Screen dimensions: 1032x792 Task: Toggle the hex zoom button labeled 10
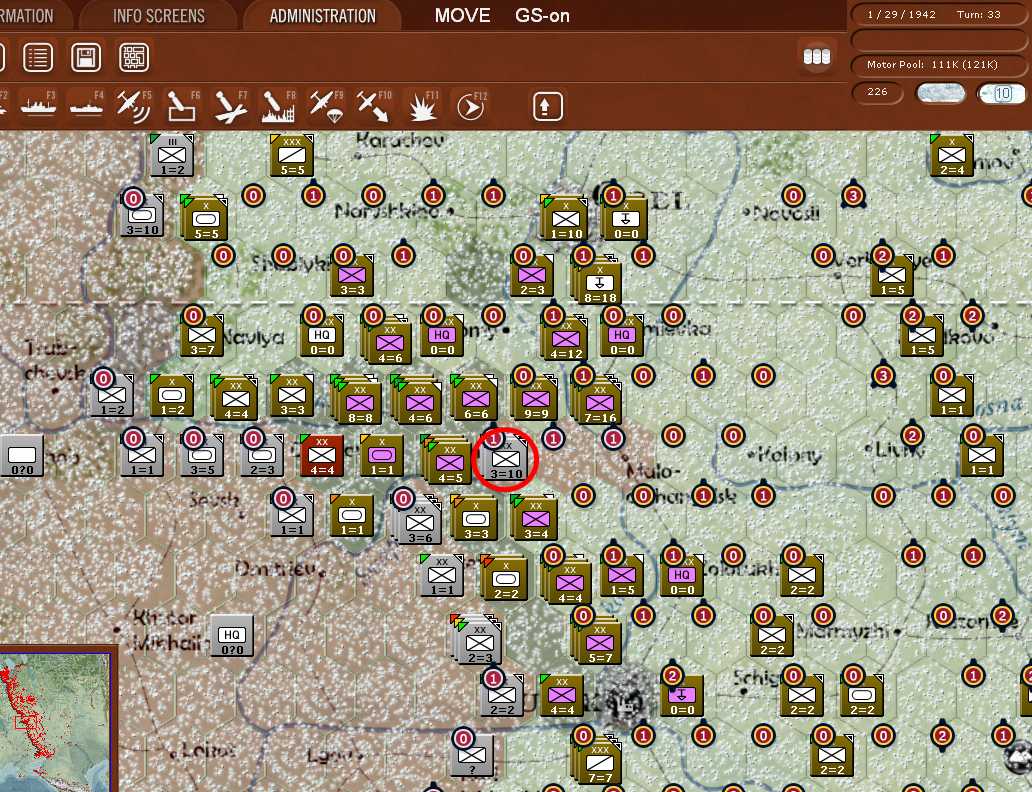(x=1001, y=93)
